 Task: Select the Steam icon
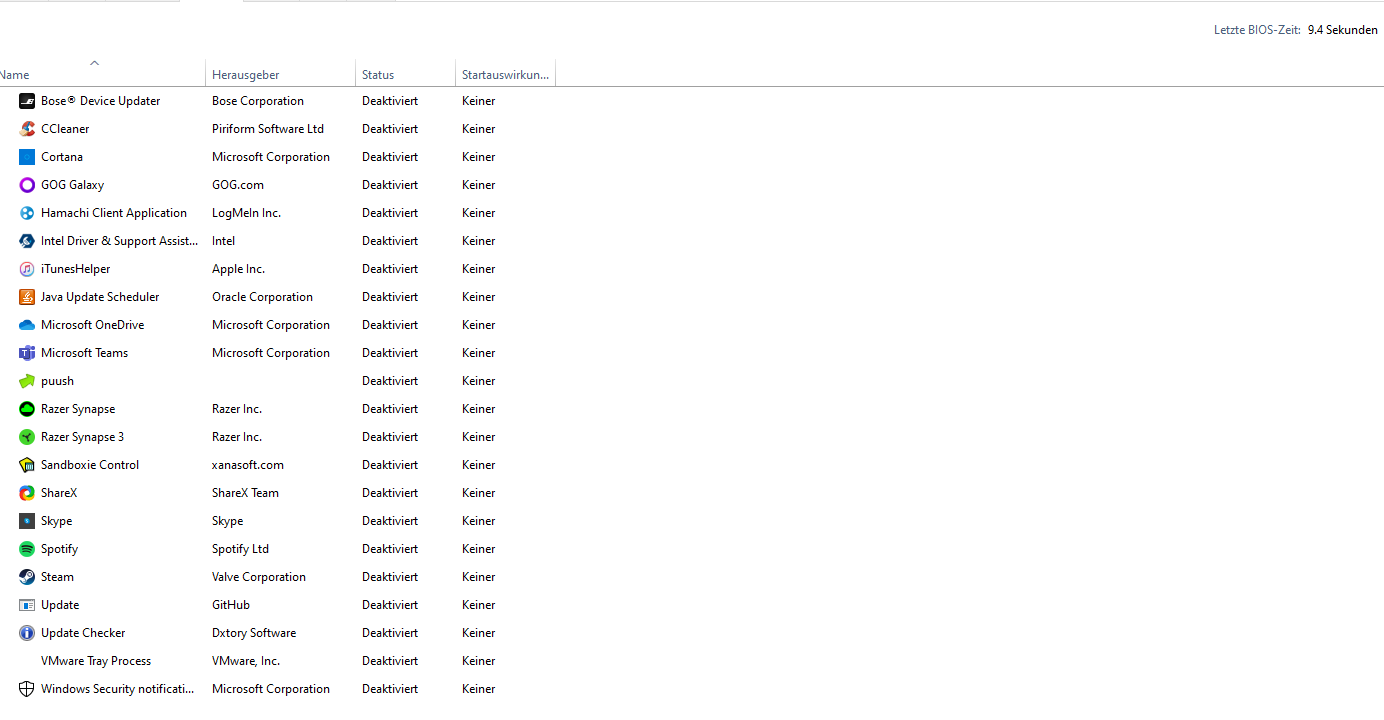click(x=27, y=577)
